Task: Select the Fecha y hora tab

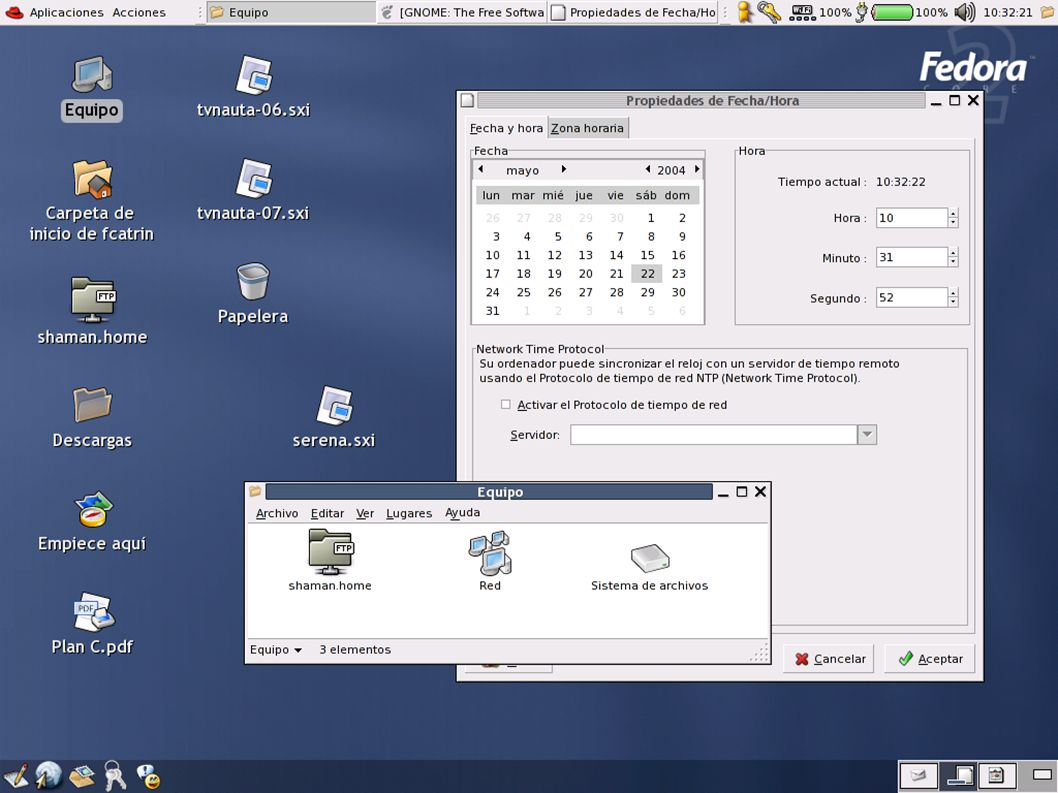Action: pos(506,128)
